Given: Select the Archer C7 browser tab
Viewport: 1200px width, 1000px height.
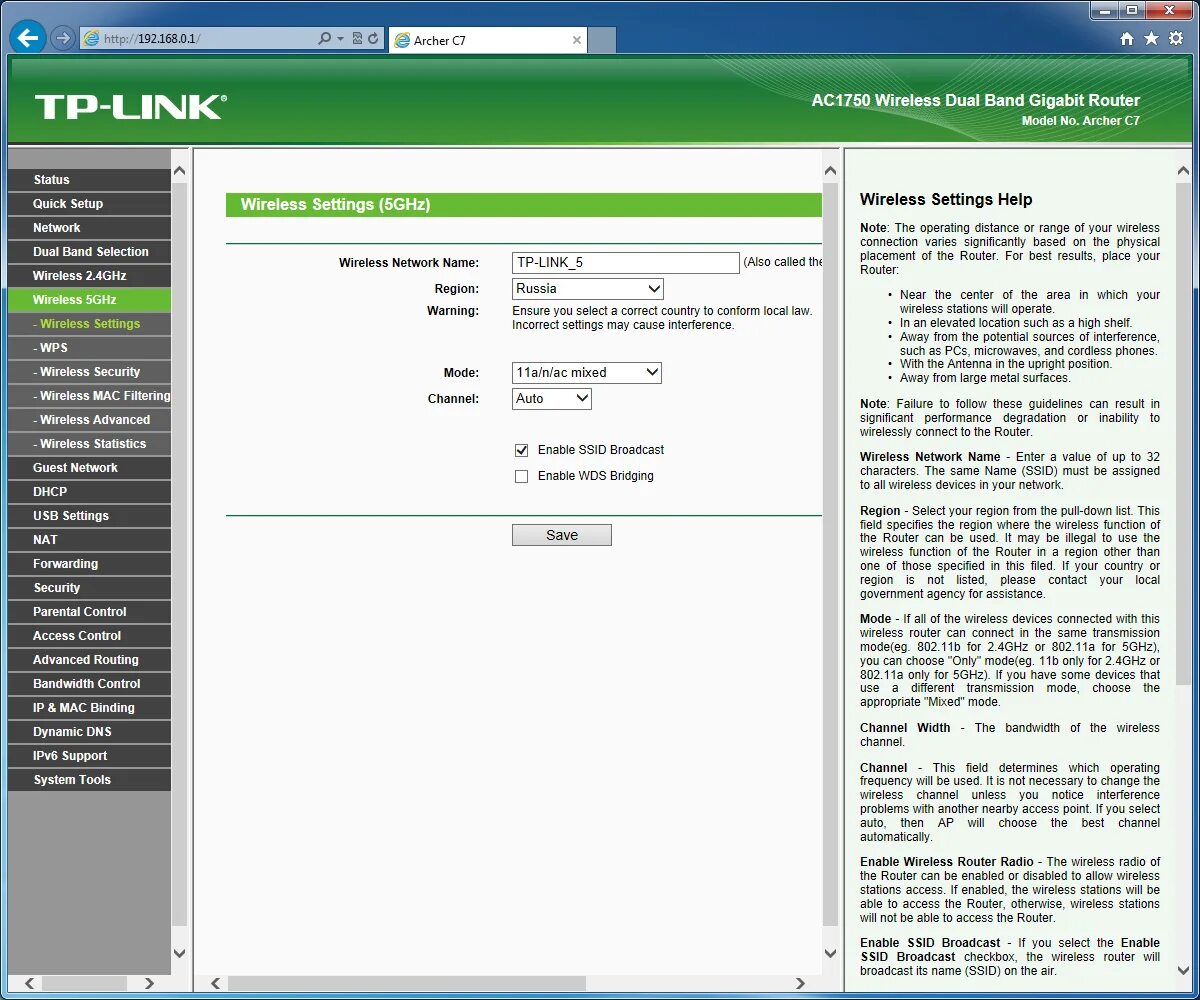Looking at the screenshot, I should pyautogui.click(x=487, y=40).
